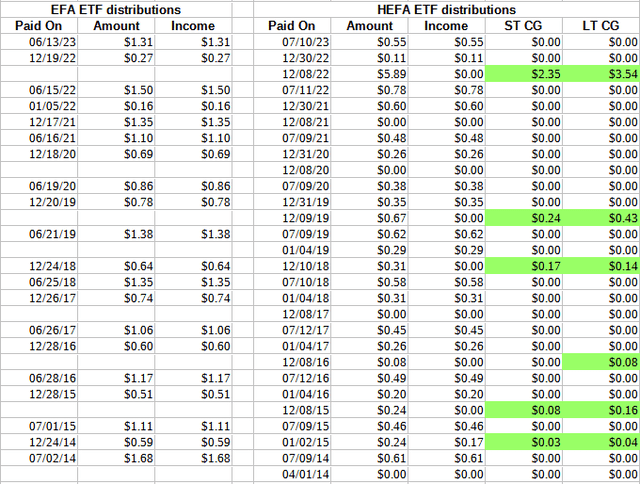Select the $0.67 amount in the 12/09/19 row

click(x=369, y=218)
